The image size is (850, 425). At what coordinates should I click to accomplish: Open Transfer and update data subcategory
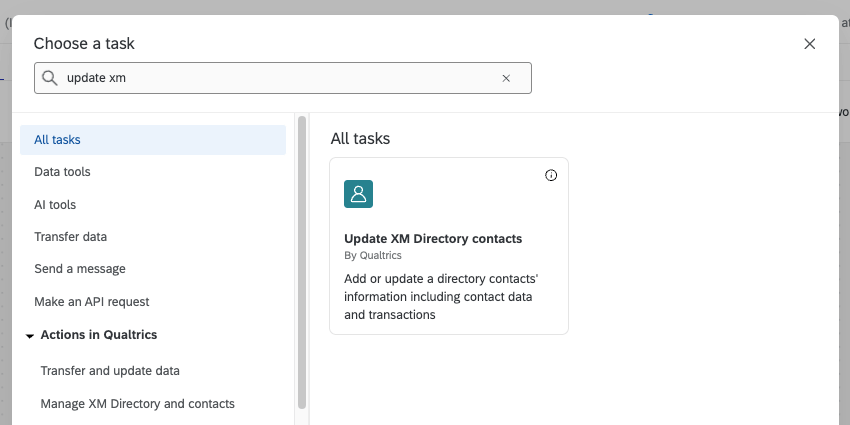(110, 370)
